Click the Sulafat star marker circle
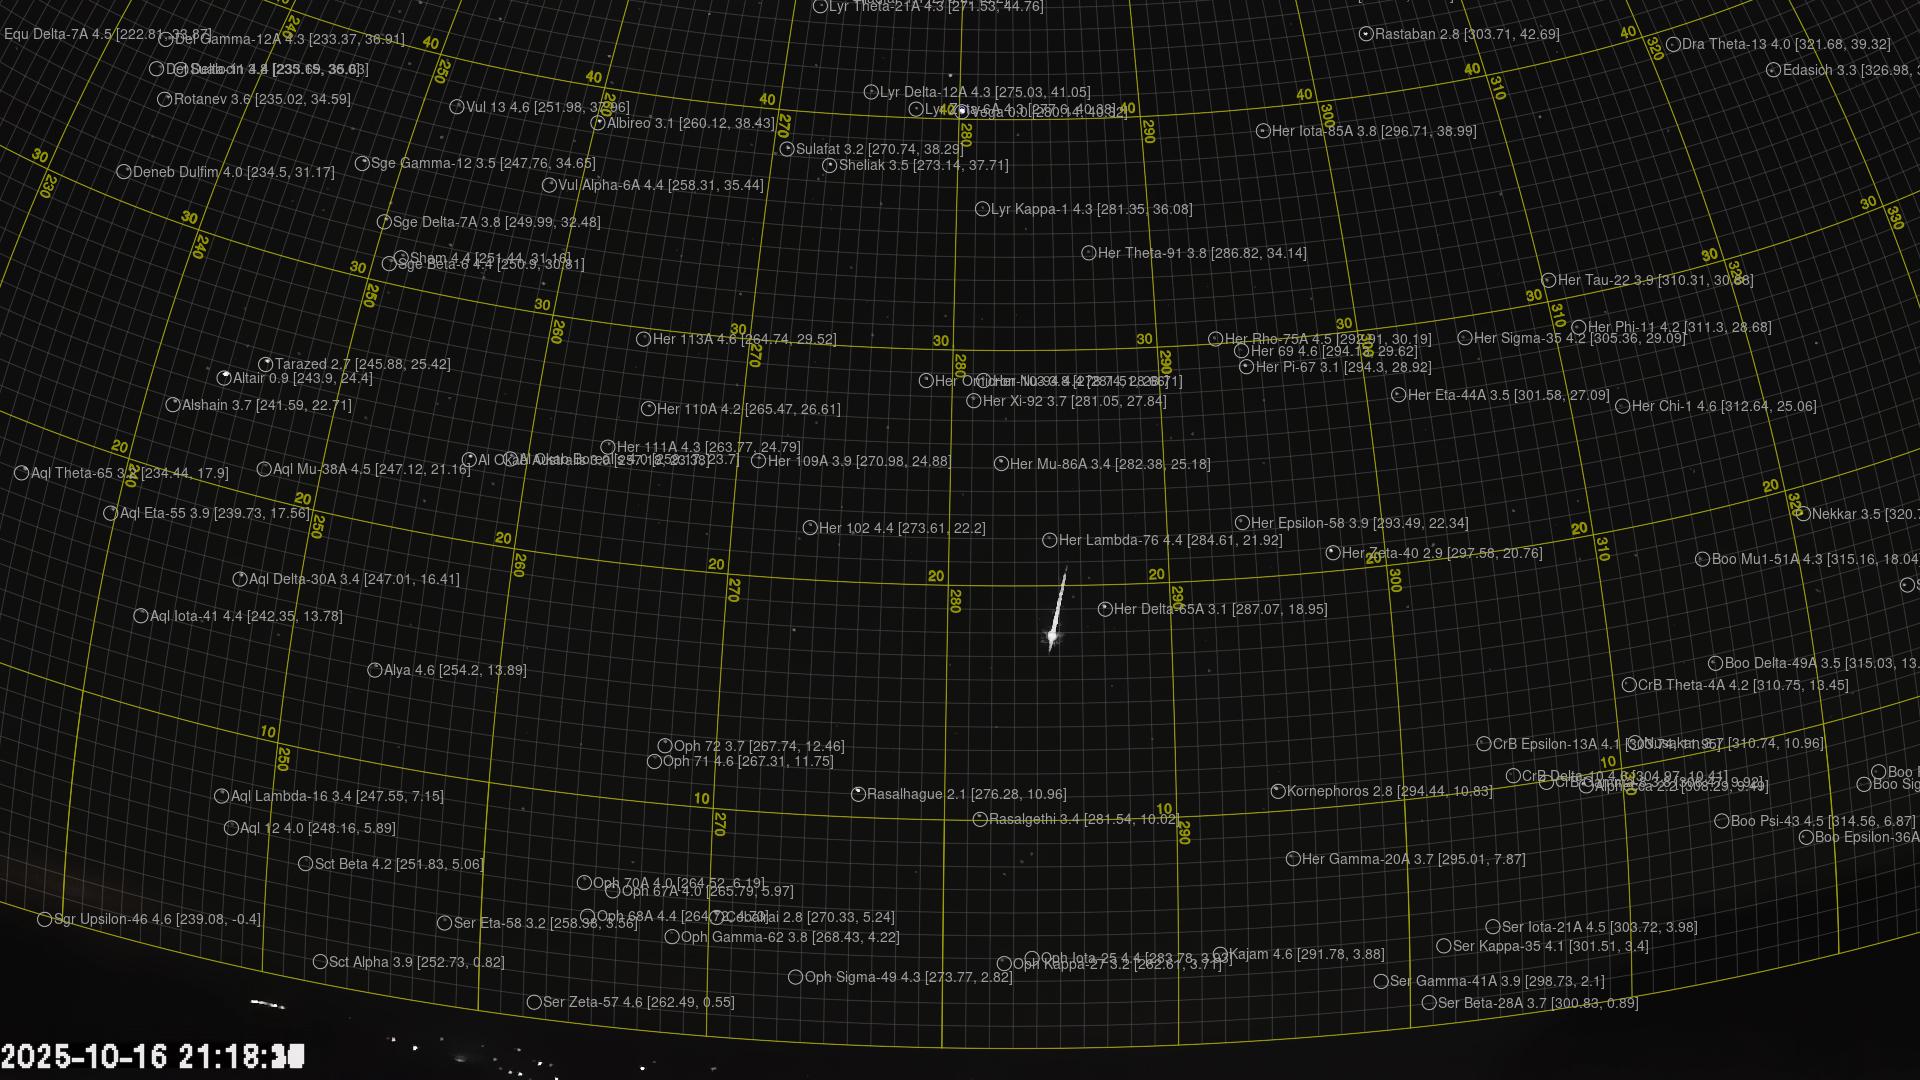Viewport: 1920px width, 1080px height. [787, 149]
